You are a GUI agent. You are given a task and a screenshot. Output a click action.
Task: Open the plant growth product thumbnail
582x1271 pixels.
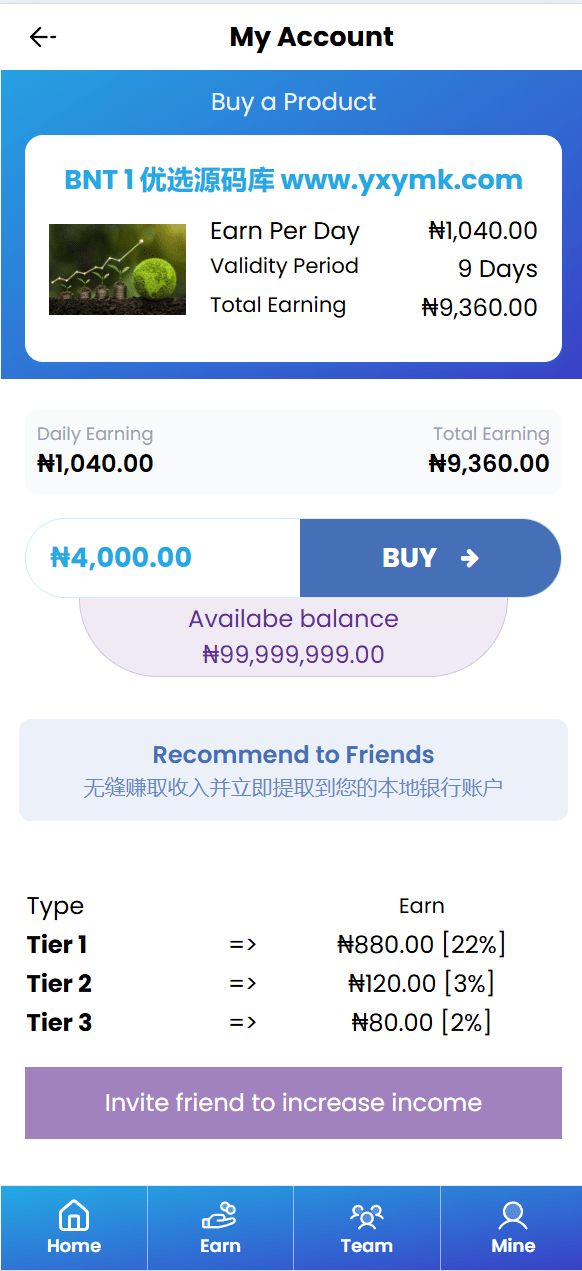[x=117, y=269]
